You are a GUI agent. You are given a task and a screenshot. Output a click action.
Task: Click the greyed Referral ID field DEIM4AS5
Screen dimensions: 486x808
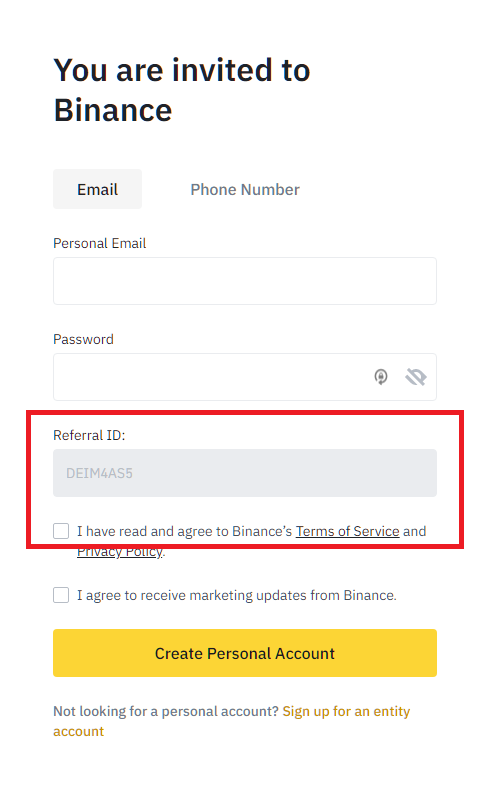click(245, 473)
